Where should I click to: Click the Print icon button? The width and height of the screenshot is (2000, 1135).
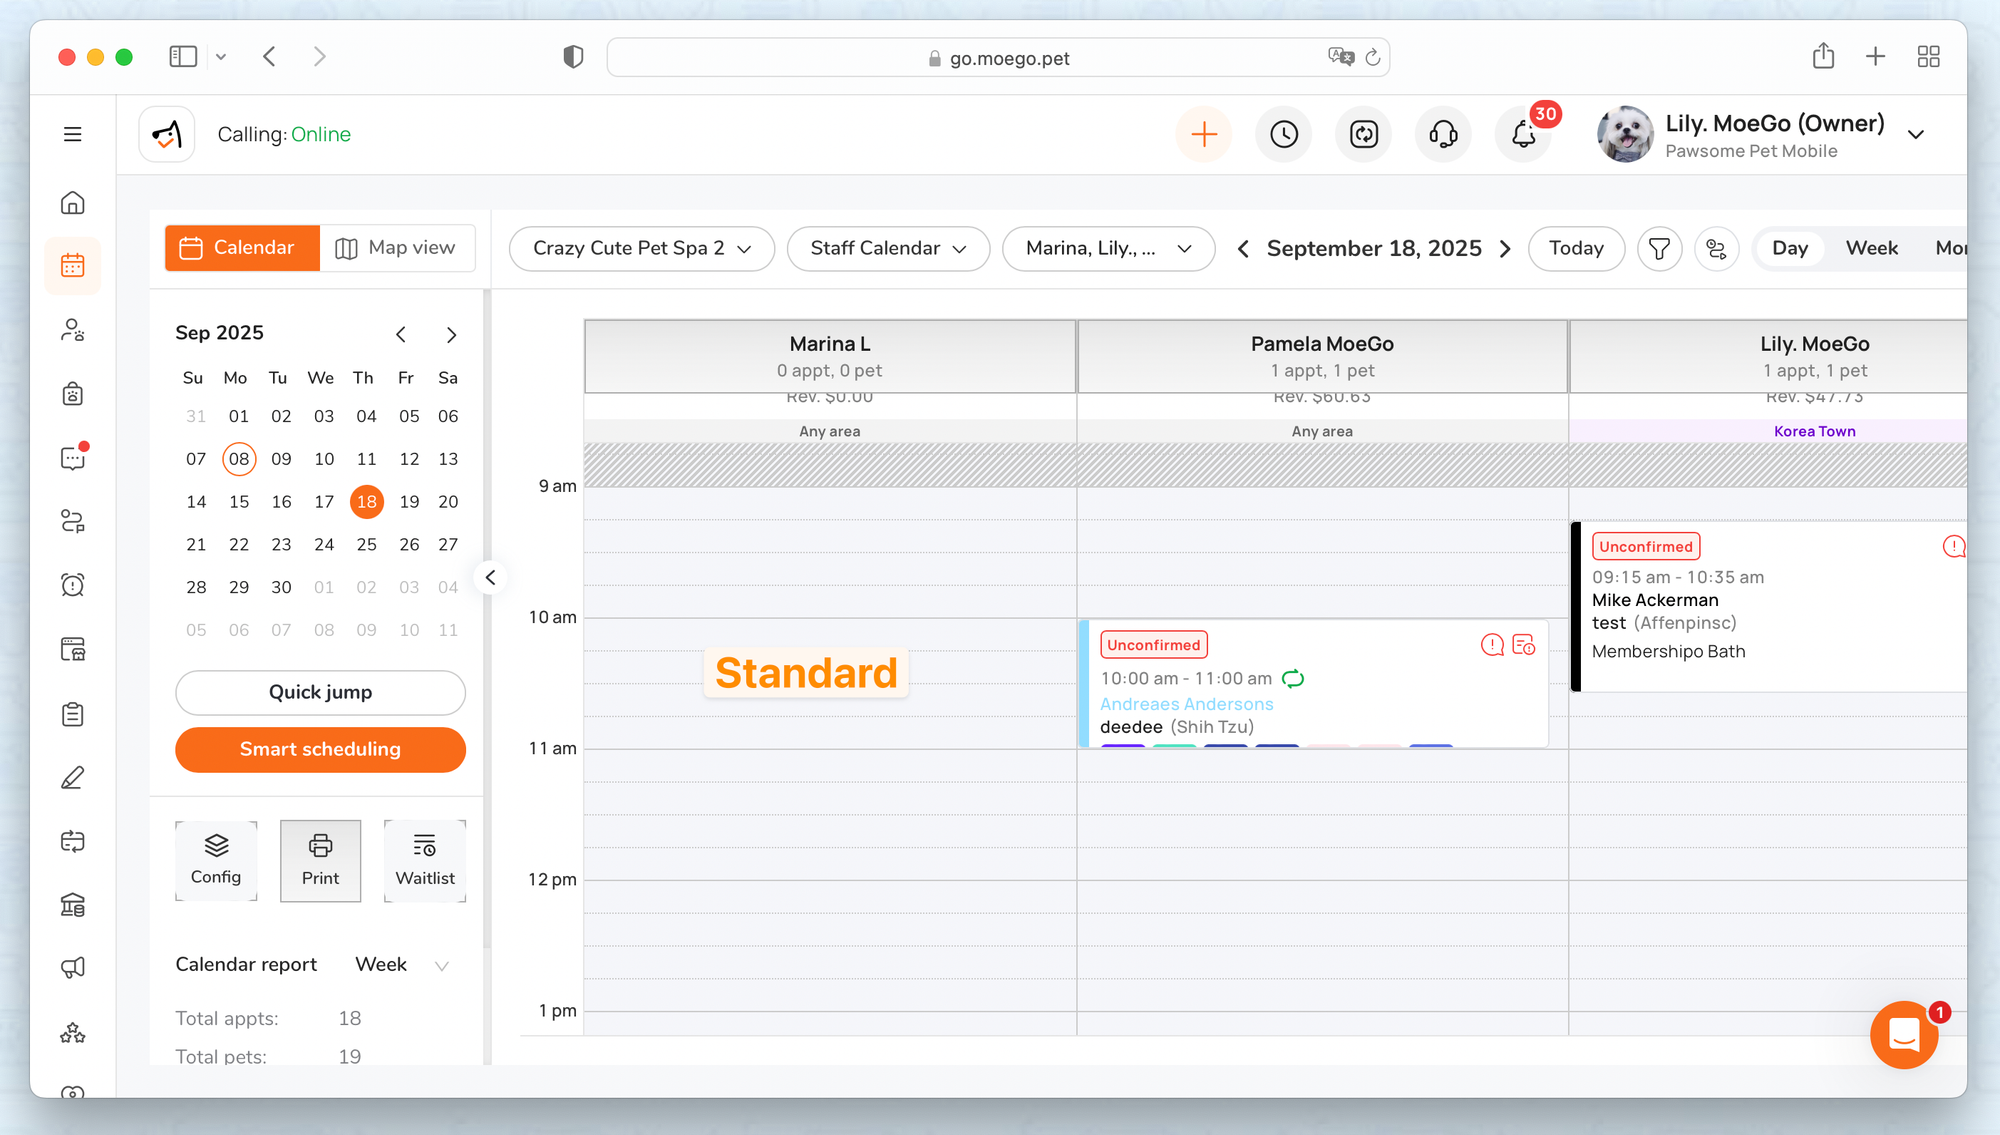click(x=320, y=860)
